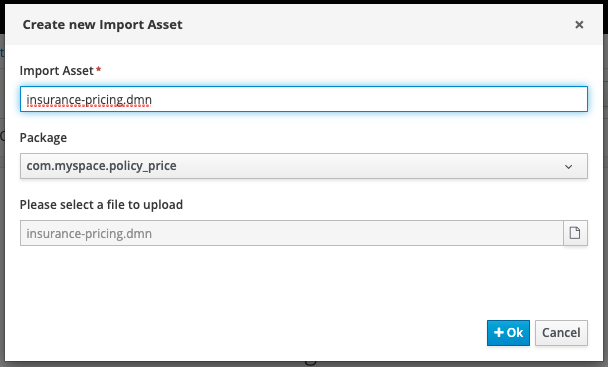This screenshot has height=367, width=608.
Task: Click the greyed insurance-pricing.dmn upload filename
Action: tap(89, 234)
